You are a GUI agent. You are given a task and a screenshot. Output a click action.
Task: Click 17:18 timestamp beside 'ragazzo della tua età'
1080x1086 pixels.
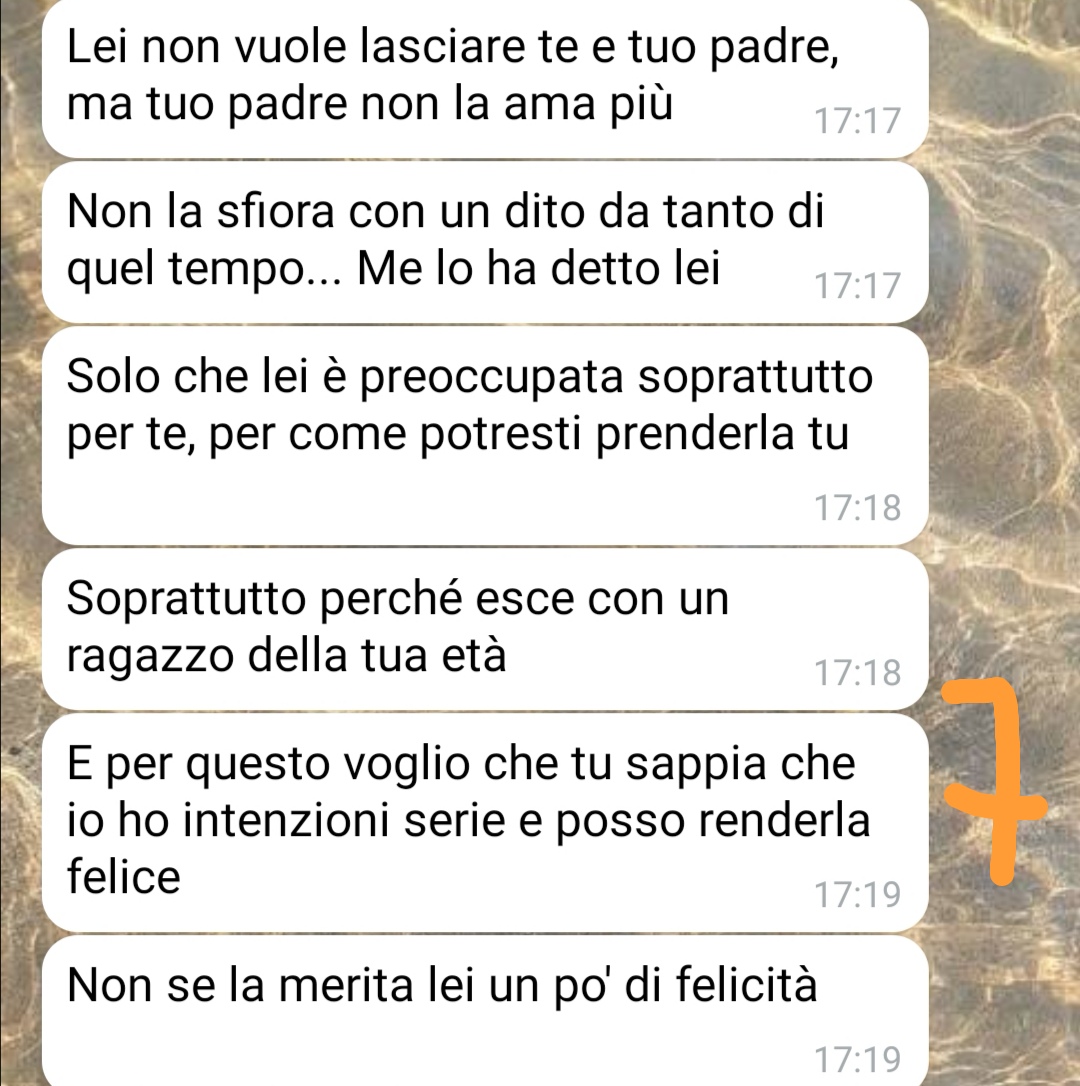[857, 672]
